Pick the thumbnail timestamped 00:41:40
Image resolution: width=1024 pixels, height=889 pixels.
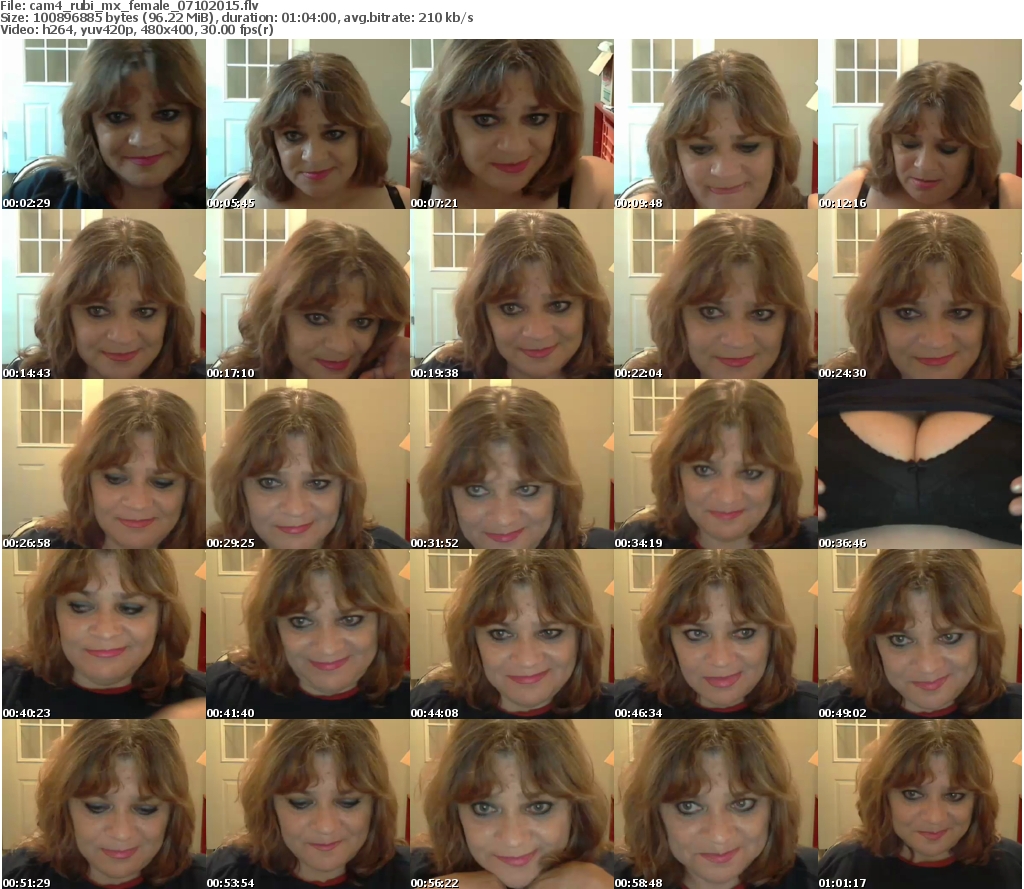coord(308,634)
